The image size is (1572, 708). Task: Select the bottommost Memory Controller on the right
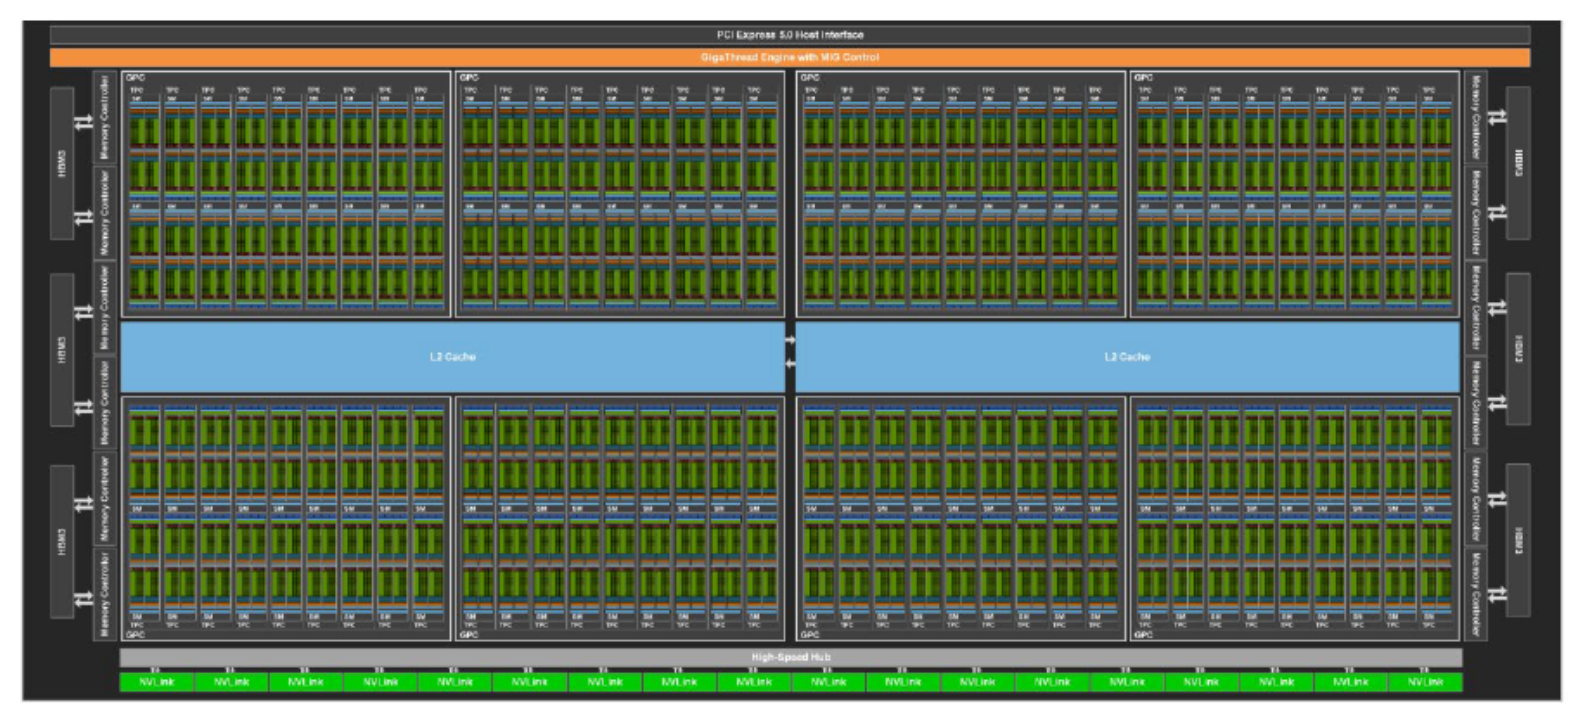[x=1474, y=593]
